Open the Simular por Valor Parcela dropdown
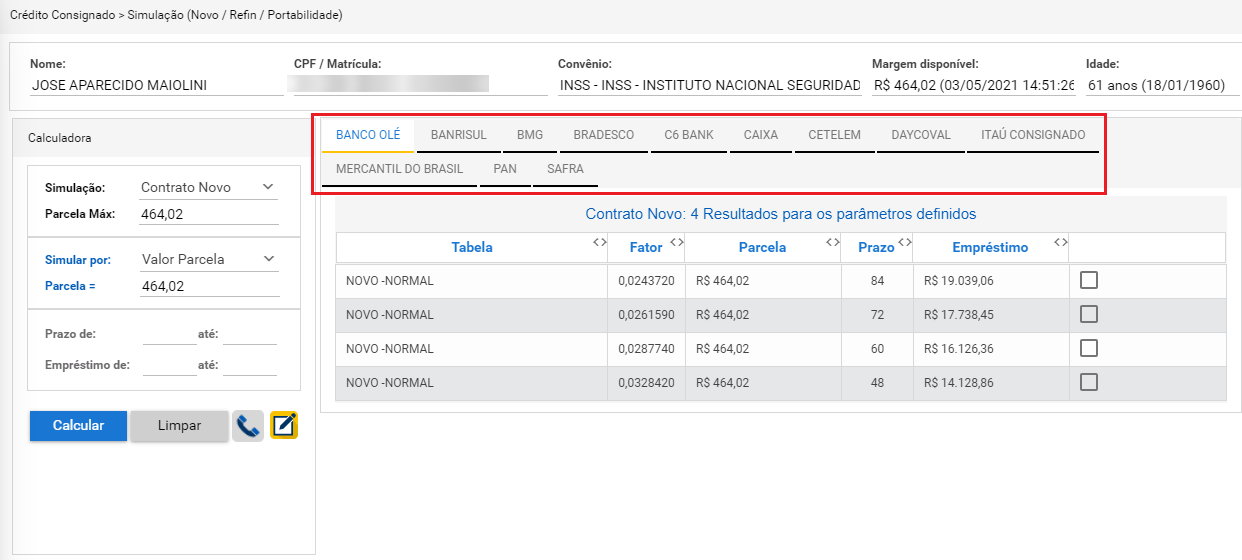Image resolution: width=1242 pixels, height=560 pixels. tap(209, 259)
